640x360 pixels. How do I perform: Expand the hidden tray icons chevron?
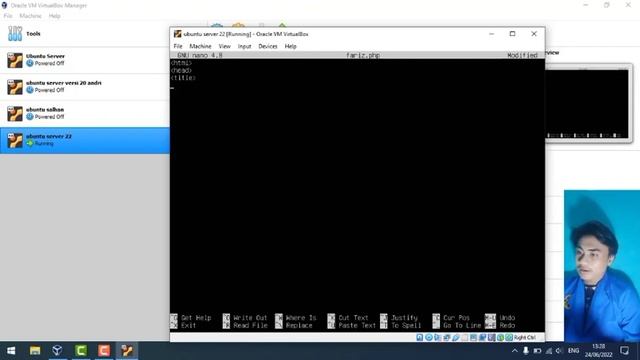click(x=515, y=351)
